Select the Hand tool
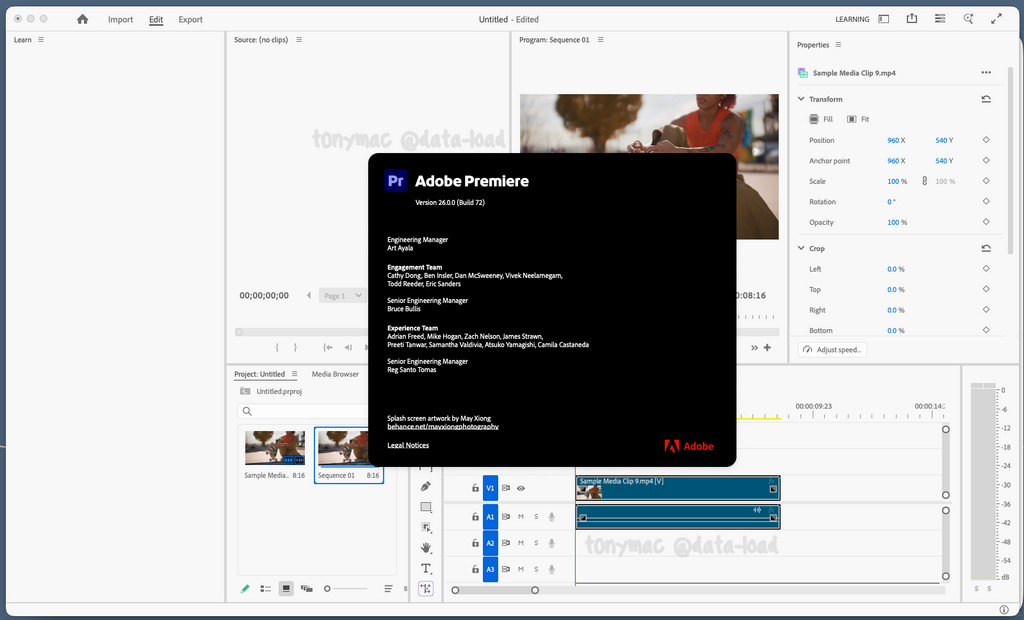This screenshot has width=1024, height=620. [x=426, y=547]
